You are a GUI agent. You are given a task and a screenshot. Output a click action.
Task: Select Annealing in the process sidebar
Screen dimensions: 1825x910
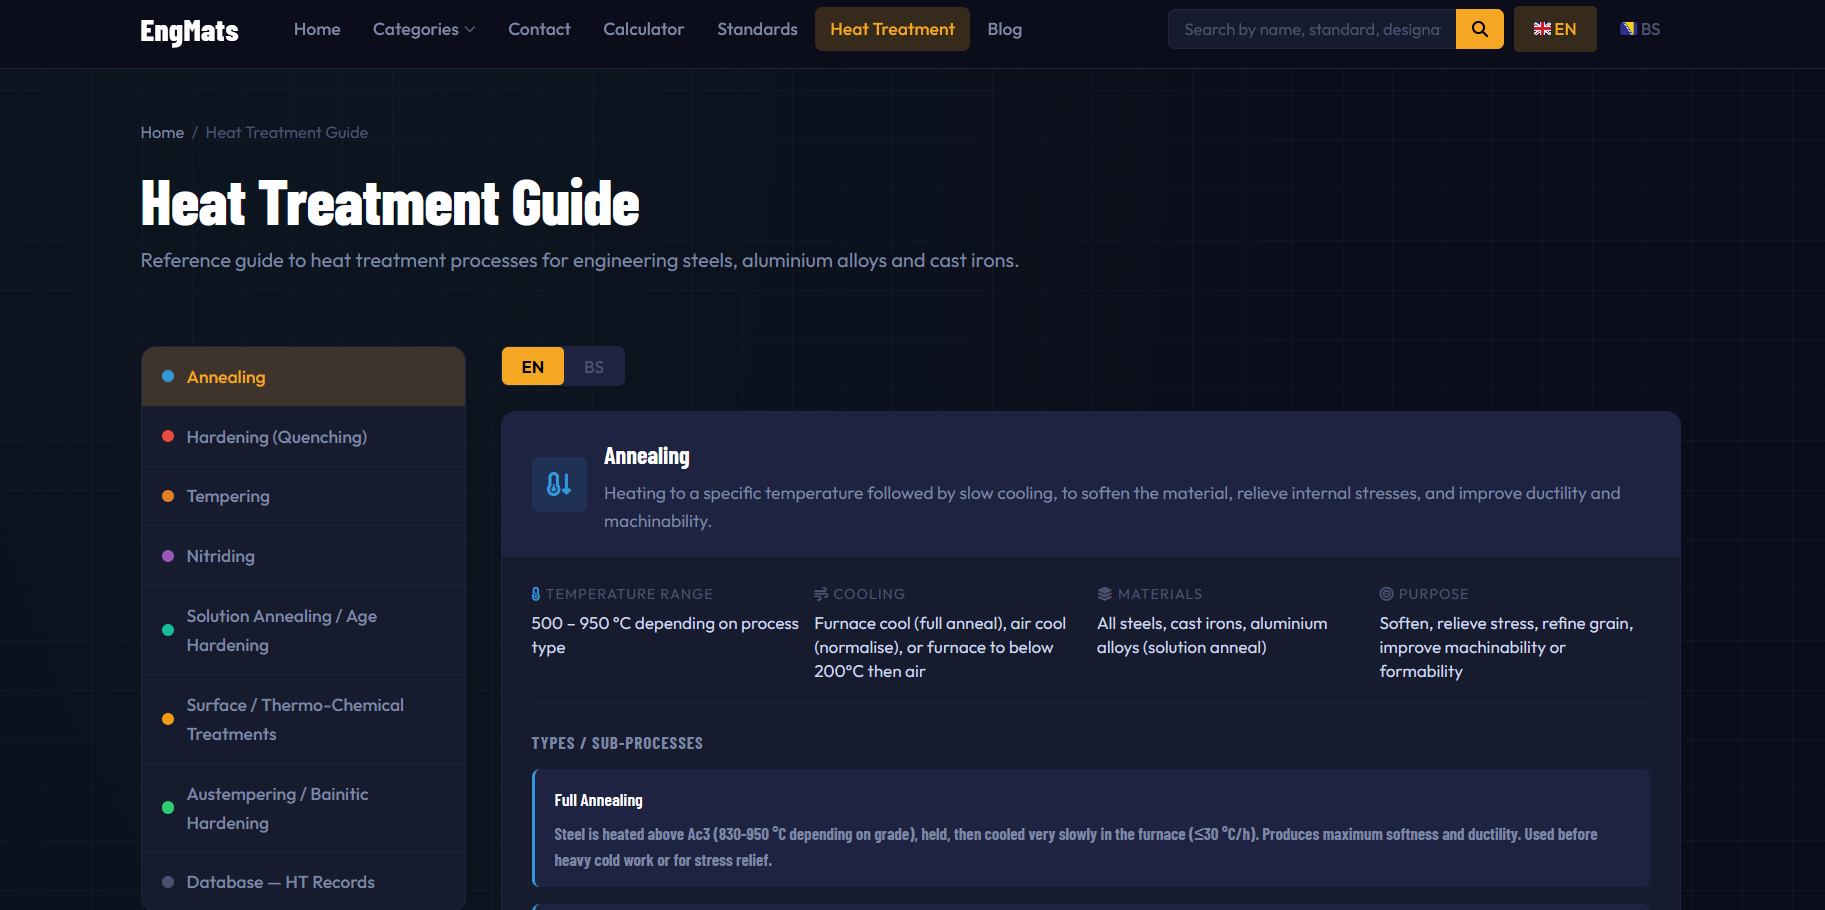(x=304, y=377)
